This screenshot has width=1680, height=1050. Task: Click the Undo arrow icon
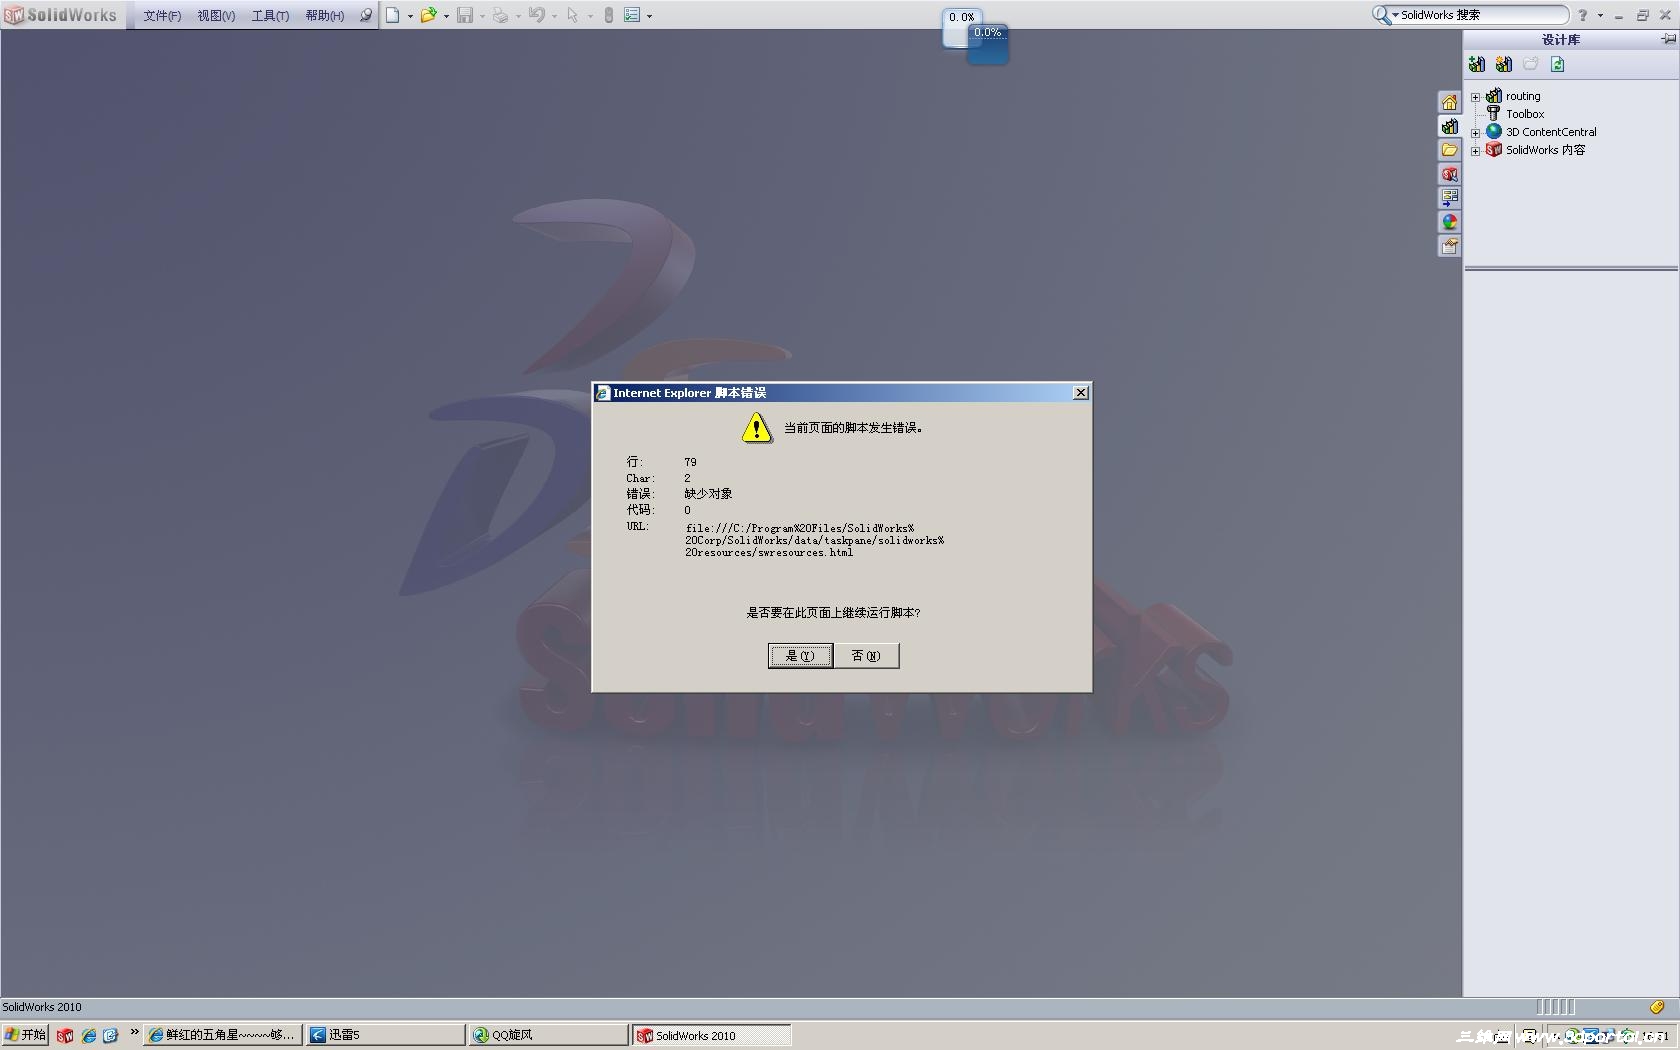point(537,15)
